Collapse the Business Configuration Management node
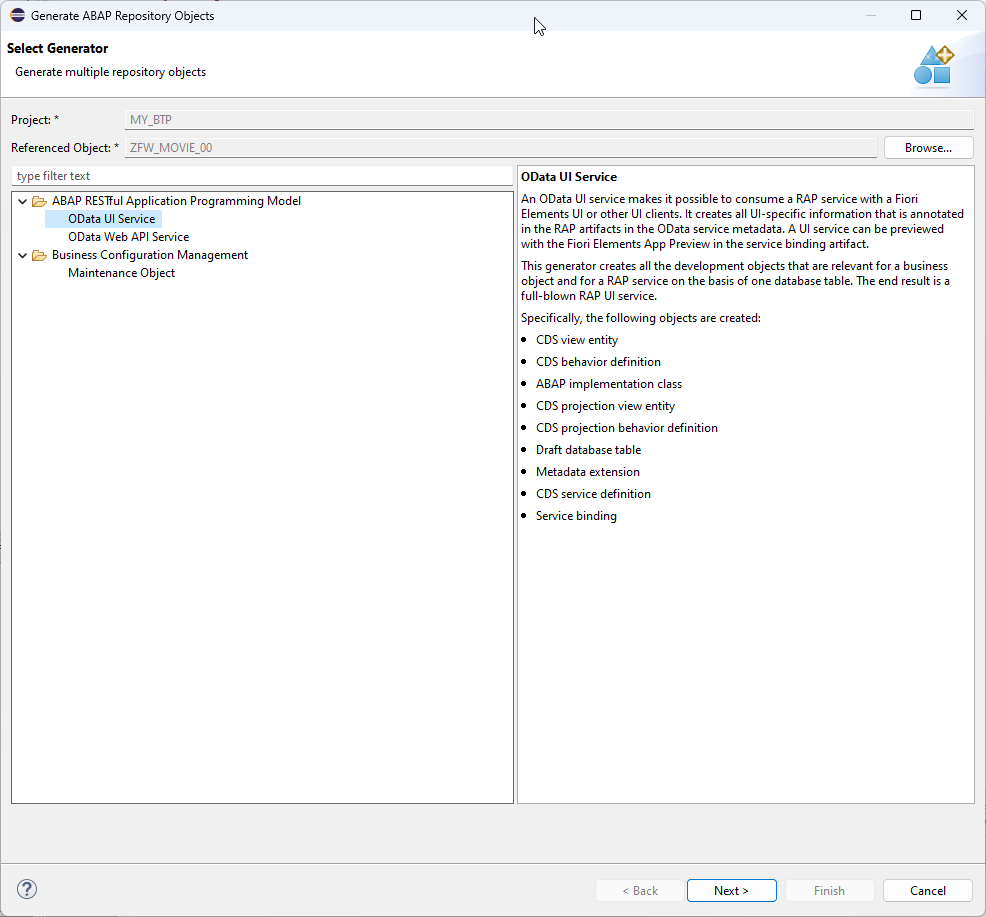Screen dimensions: 986x917 pos(23,255)
